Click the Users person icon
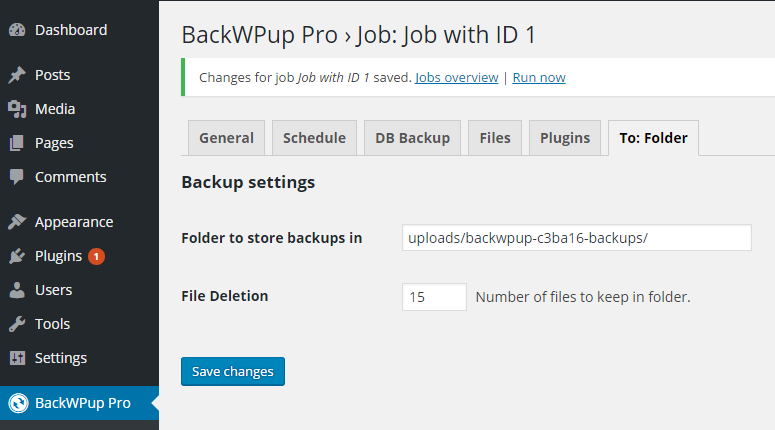The height and width of the screenshot is (430, 775). tap(17, 290)
